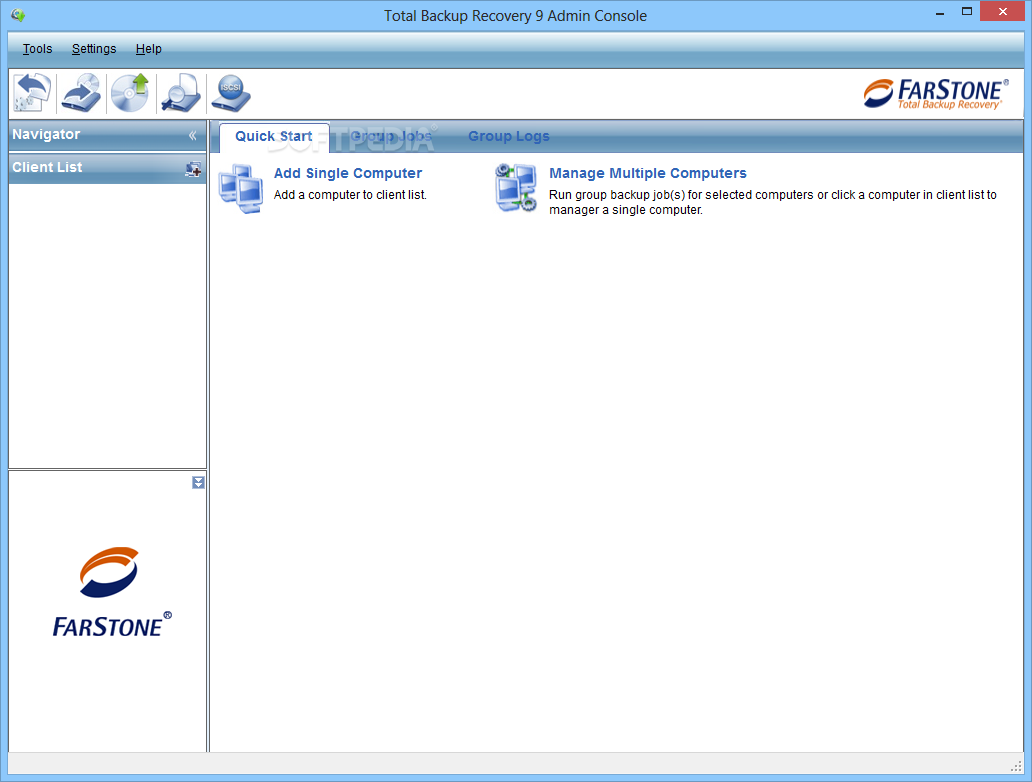Switch to the Group Logs tab
The image size is (1032, 782).
point(509,136)
